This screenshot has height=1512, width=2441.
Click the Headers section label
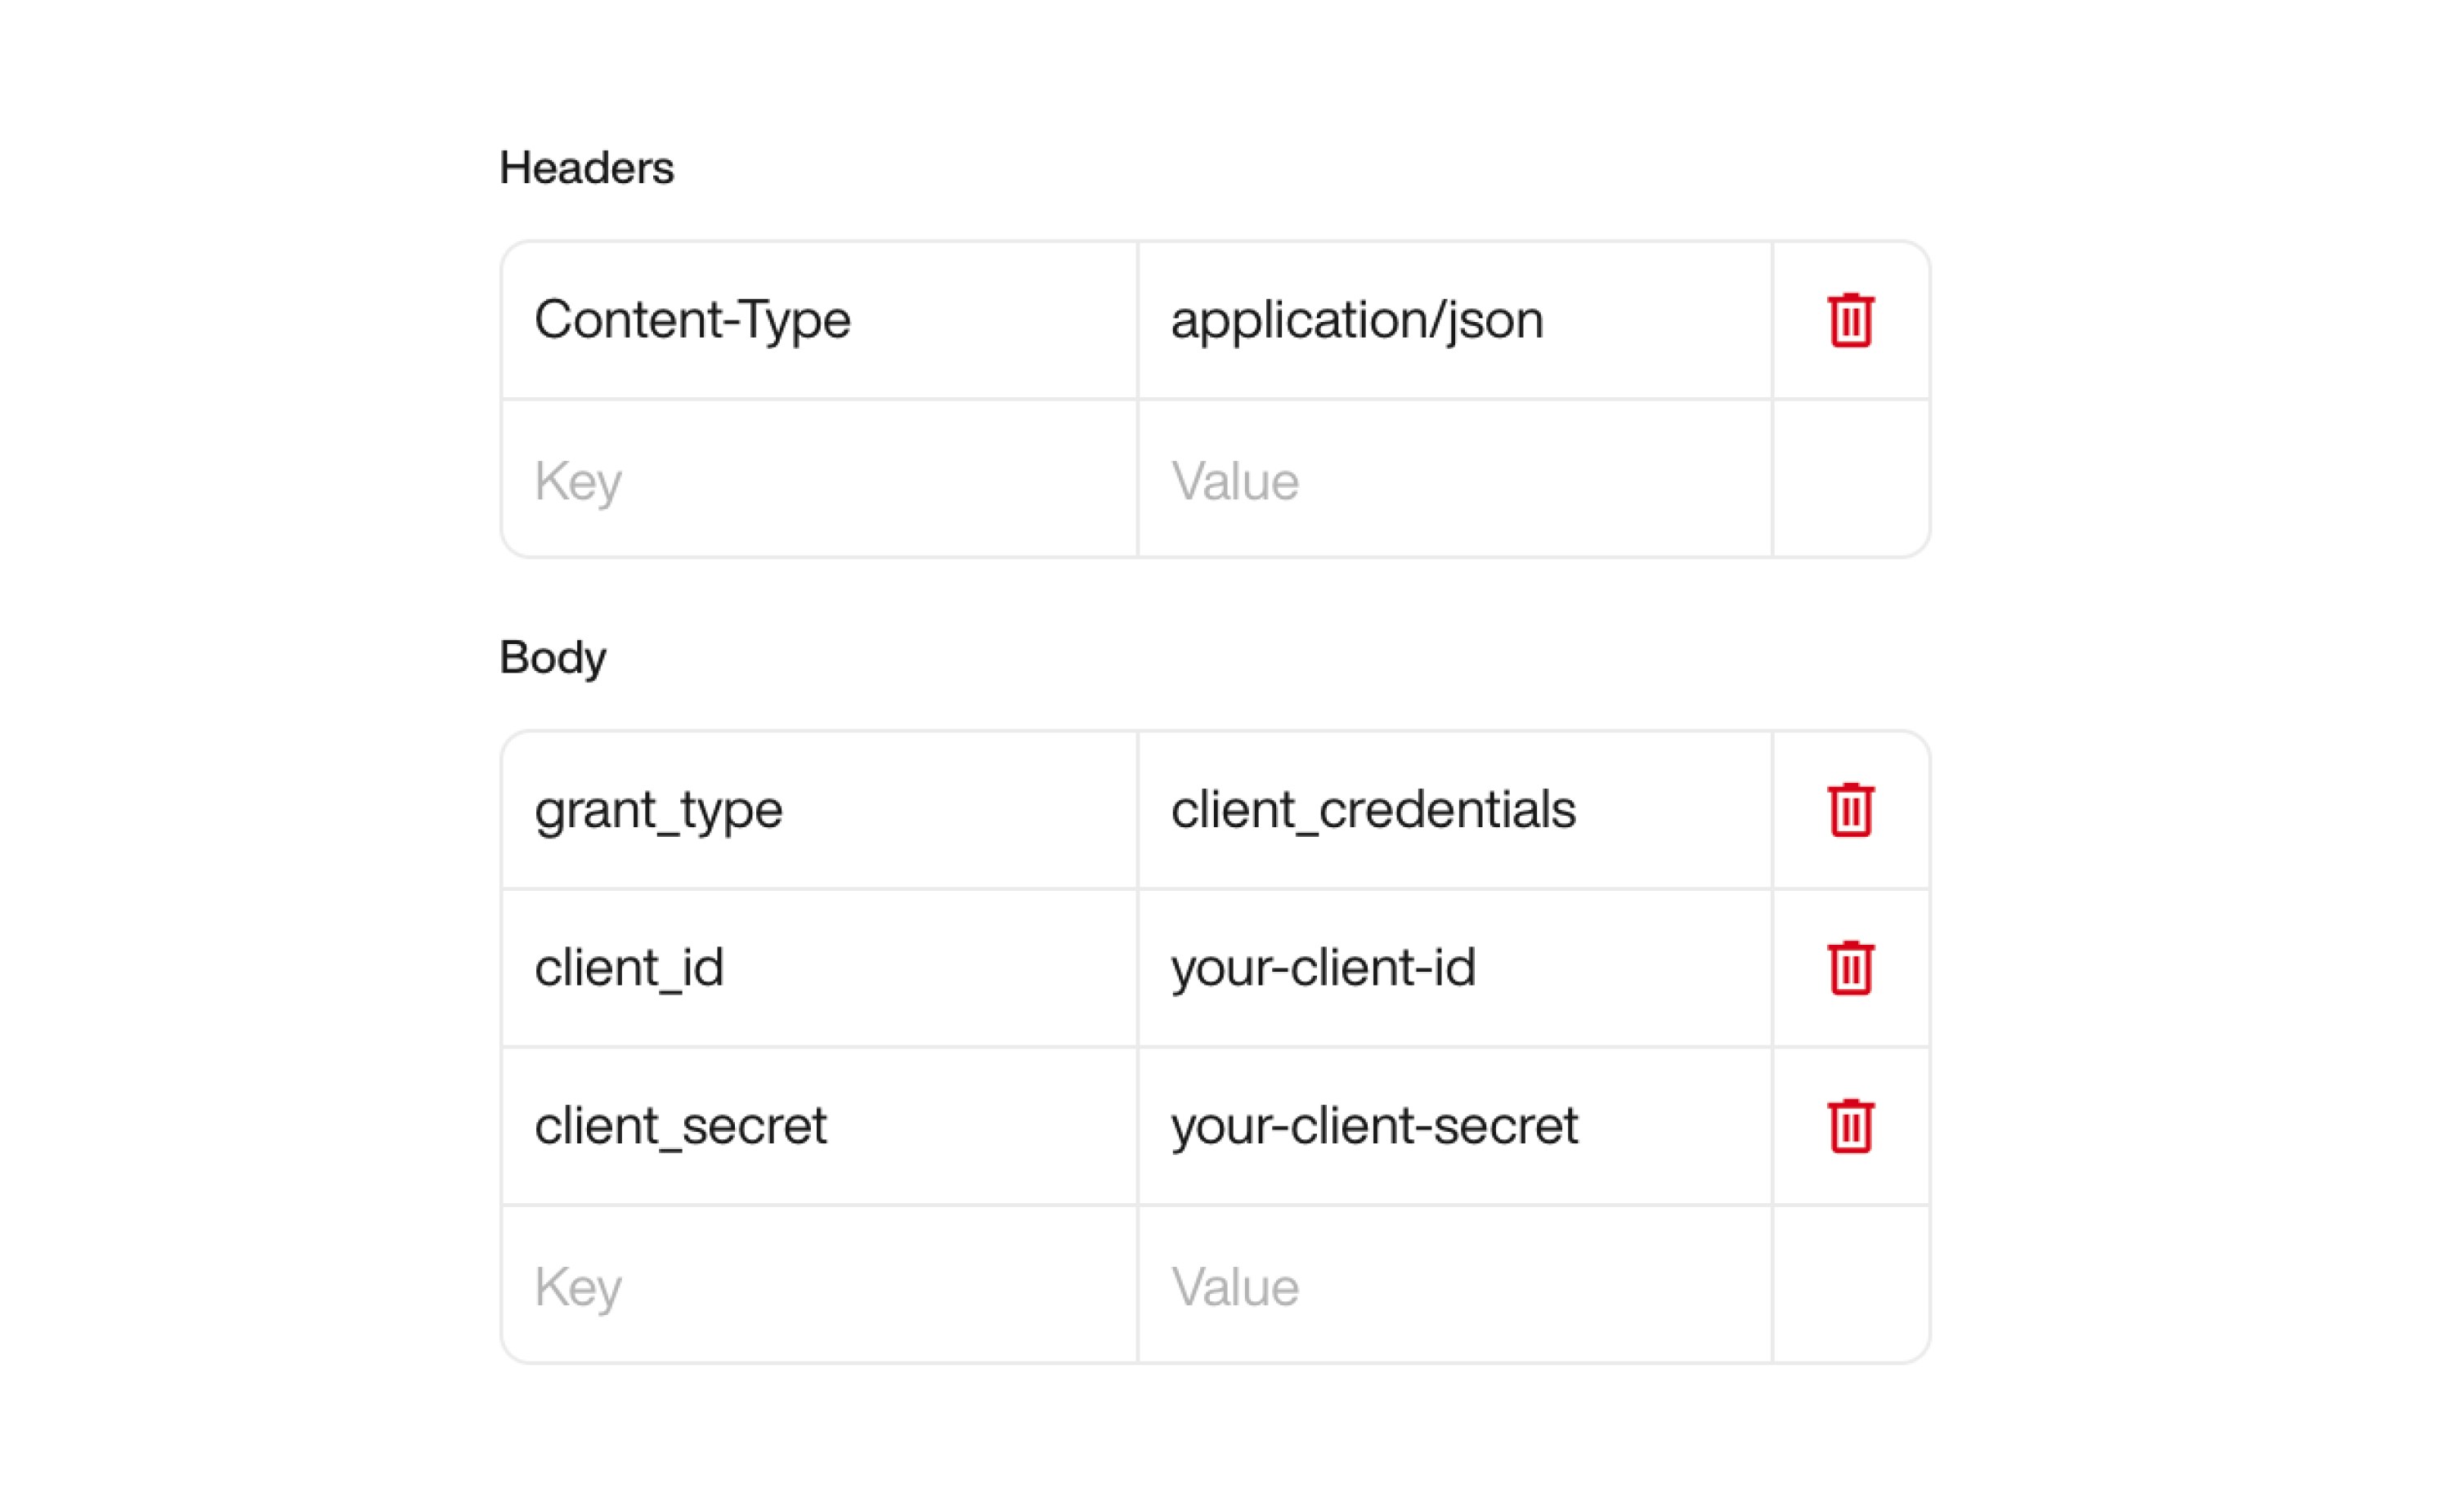pos(587,166)
